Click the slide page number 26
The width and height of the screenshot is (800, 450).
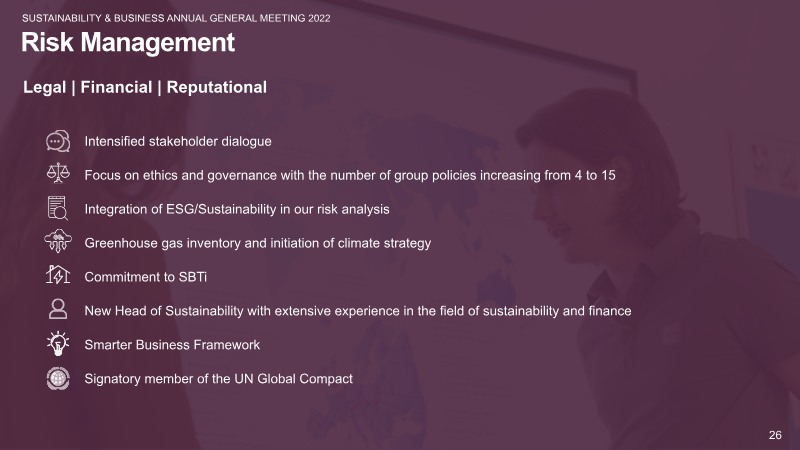pos(775,435)
